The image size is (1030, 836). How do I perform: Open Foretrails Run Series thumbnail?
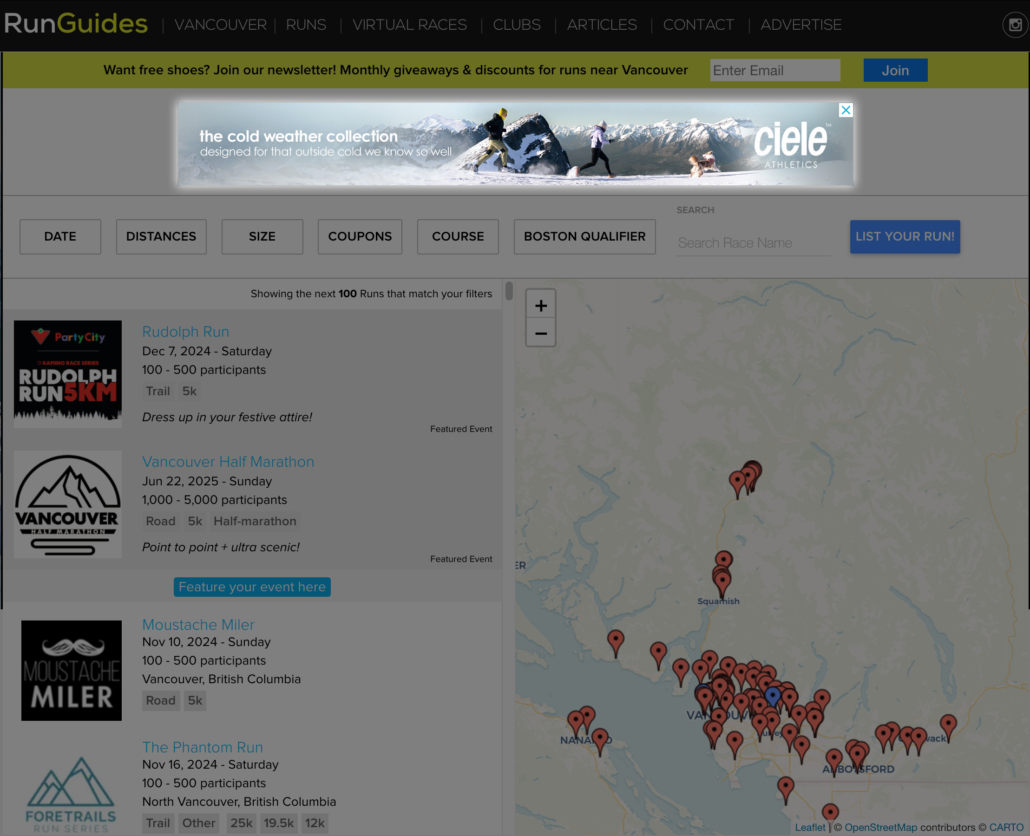(x=71, y=795)
